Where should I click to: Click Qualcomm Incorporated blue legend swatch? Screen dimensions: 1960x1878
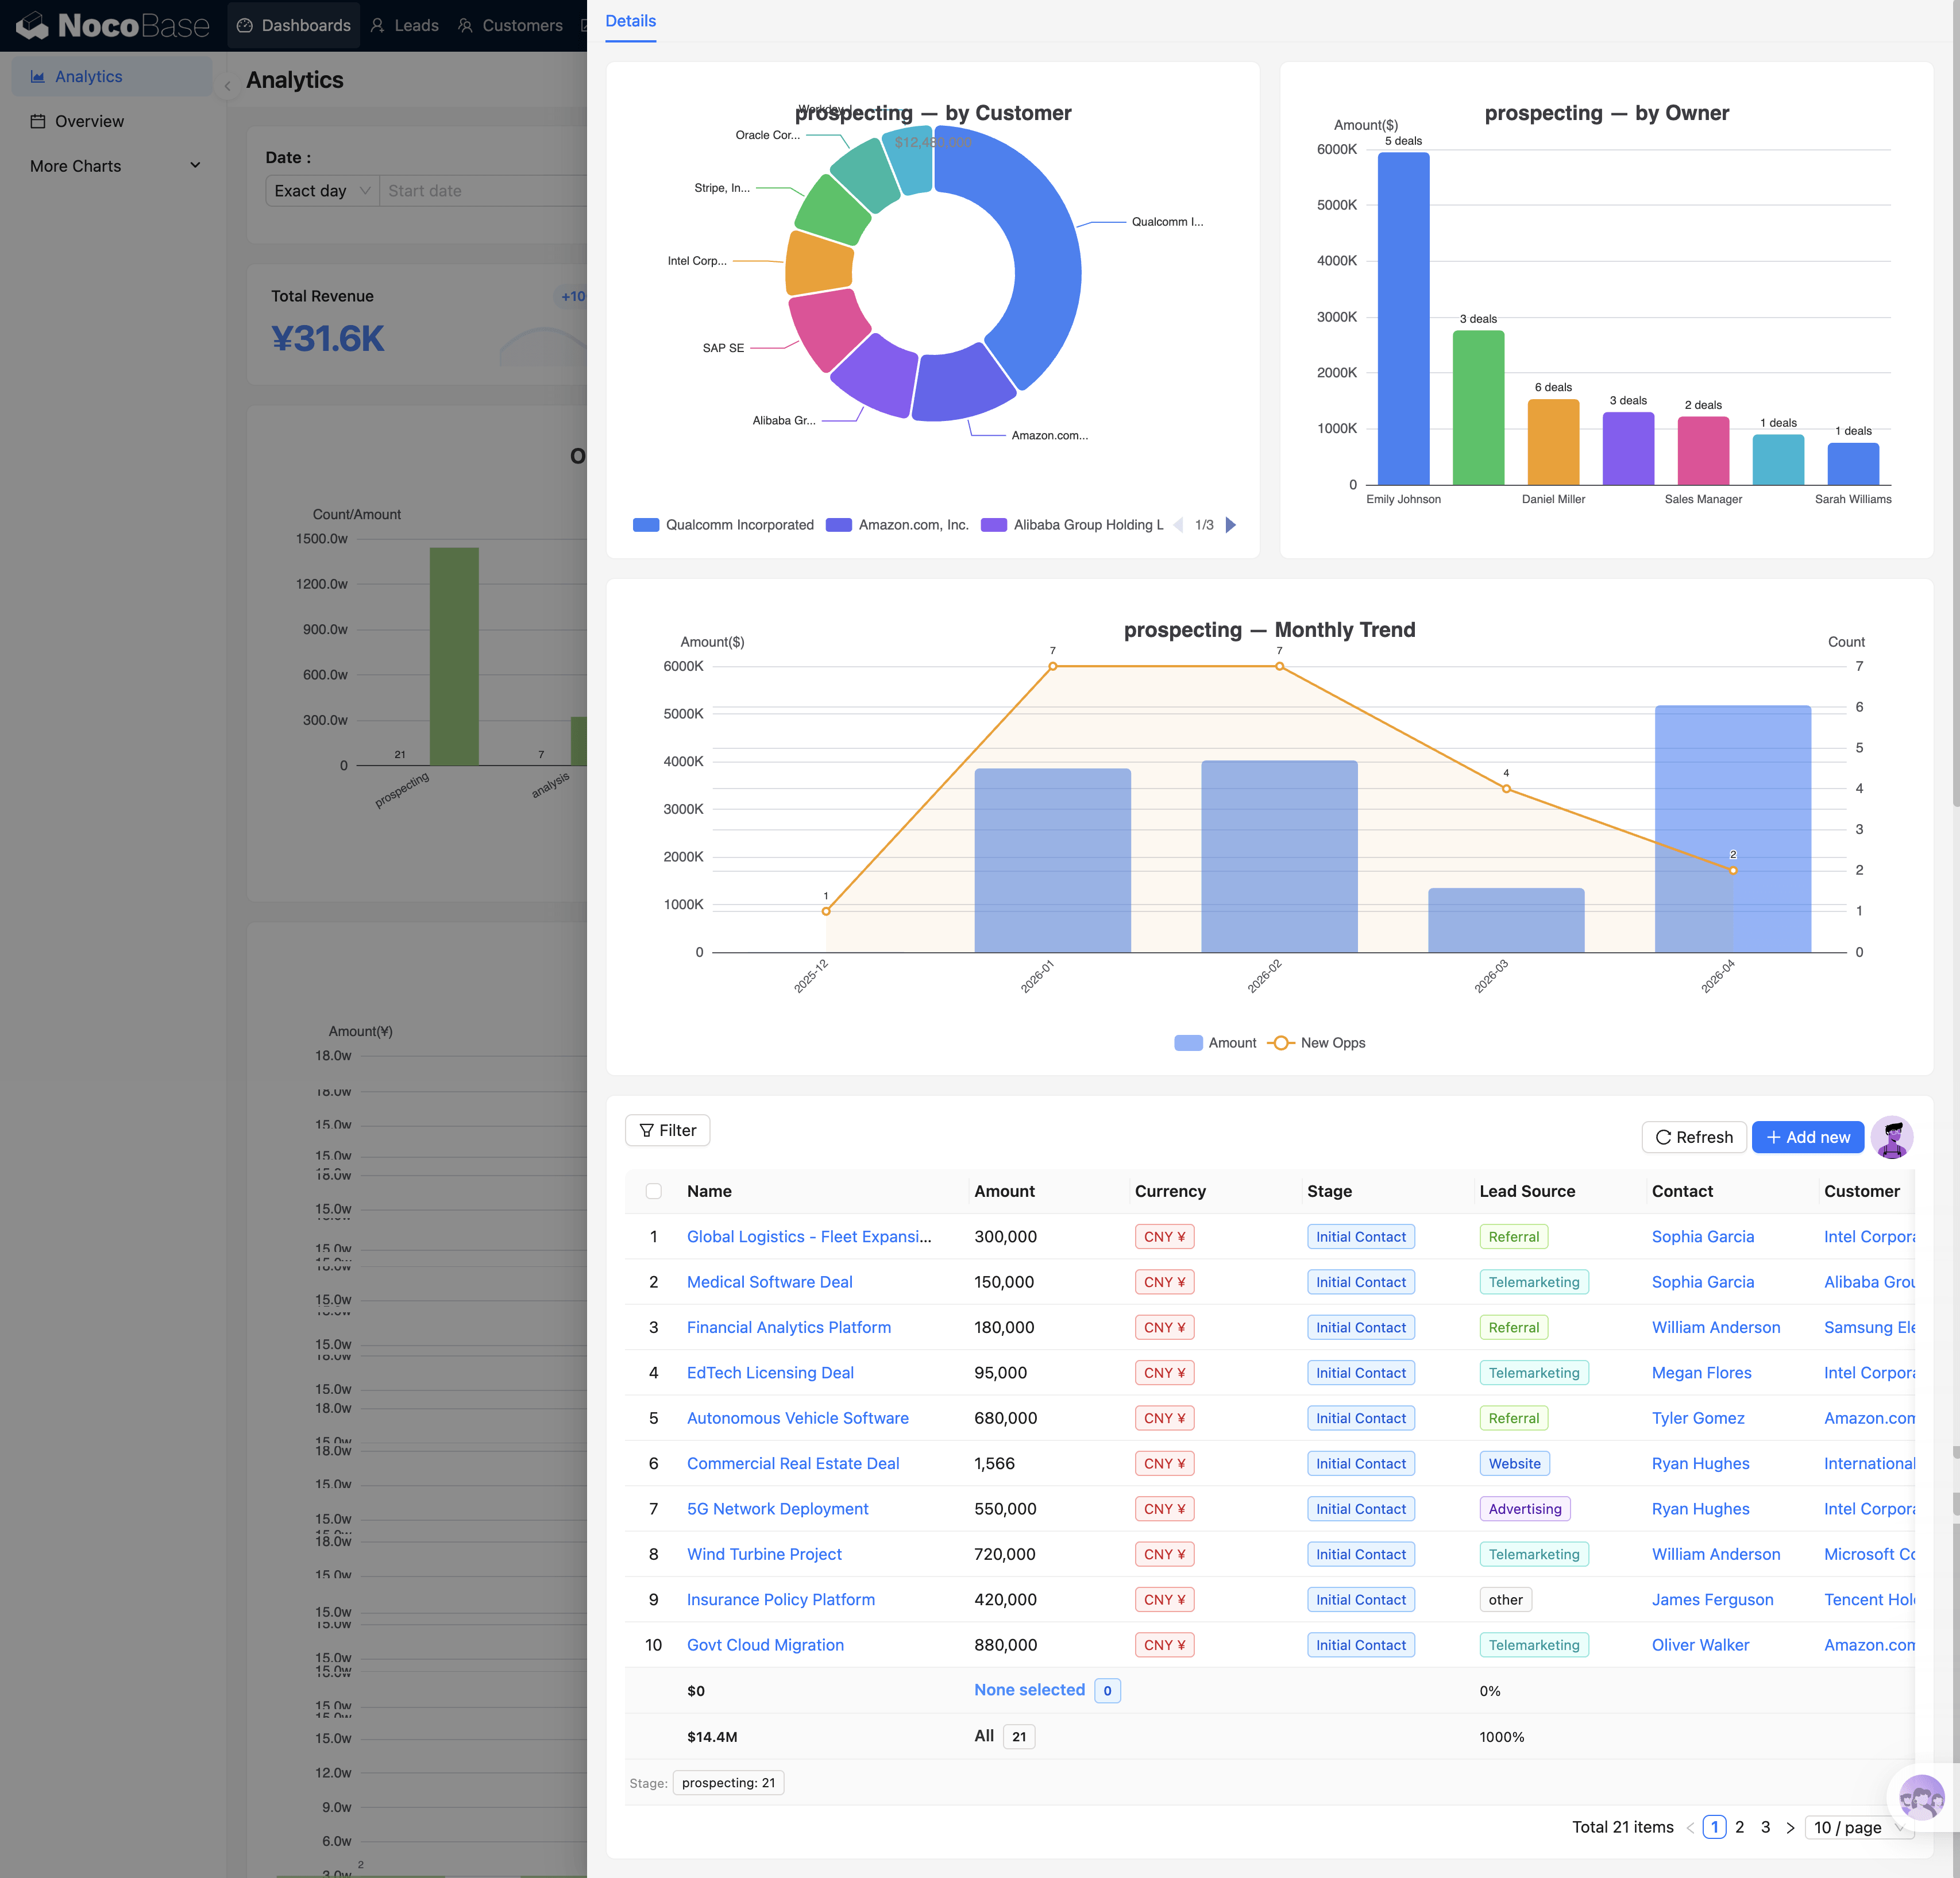pos(646,525)
